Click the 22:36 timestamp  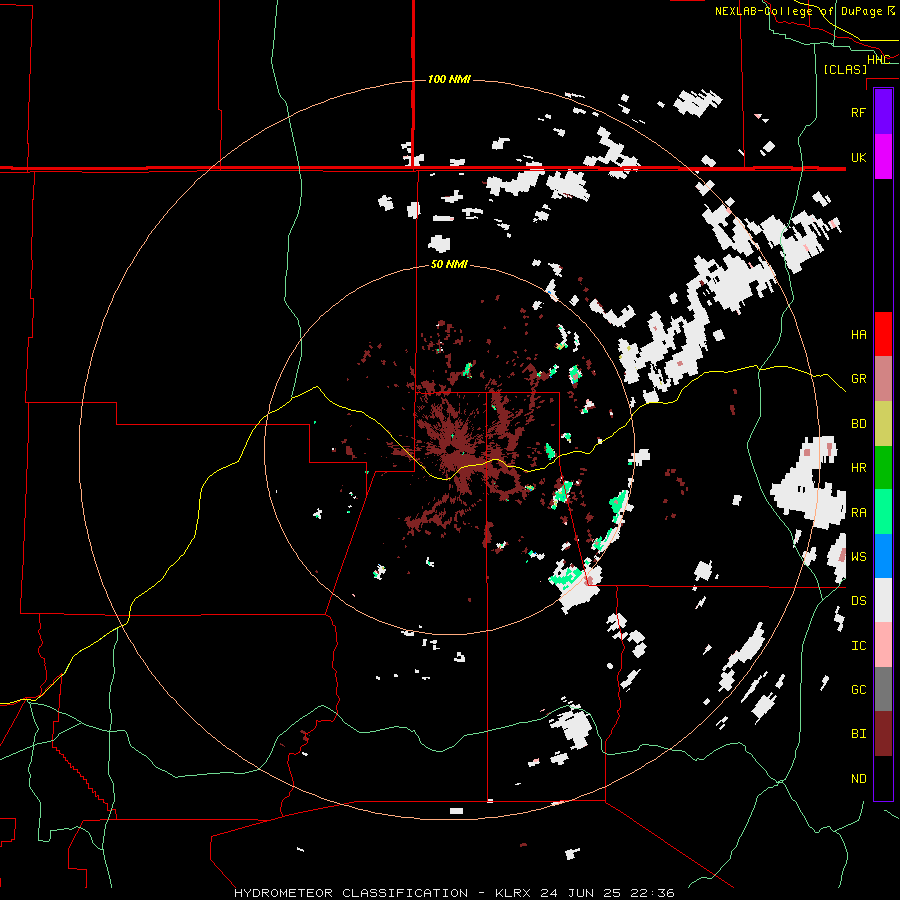(x=653, y=893)
